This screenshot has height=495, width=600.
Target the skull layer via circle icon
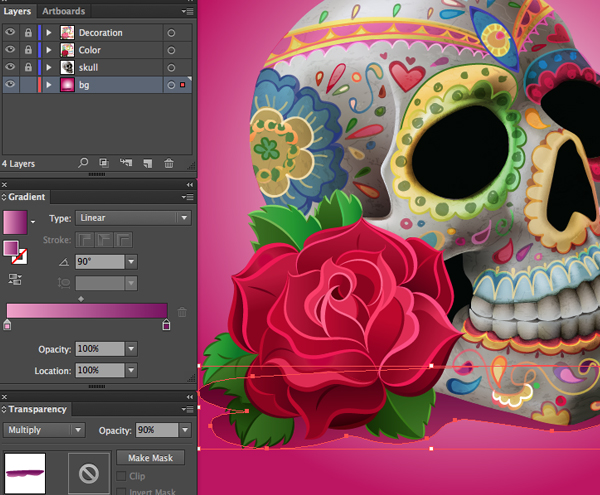(171, 68)
